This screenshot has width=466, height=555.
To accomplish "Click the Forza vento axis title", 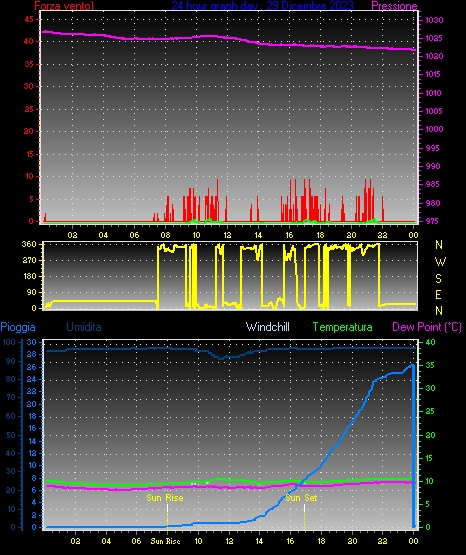I will pyautogui.click(x=64, y=6).
